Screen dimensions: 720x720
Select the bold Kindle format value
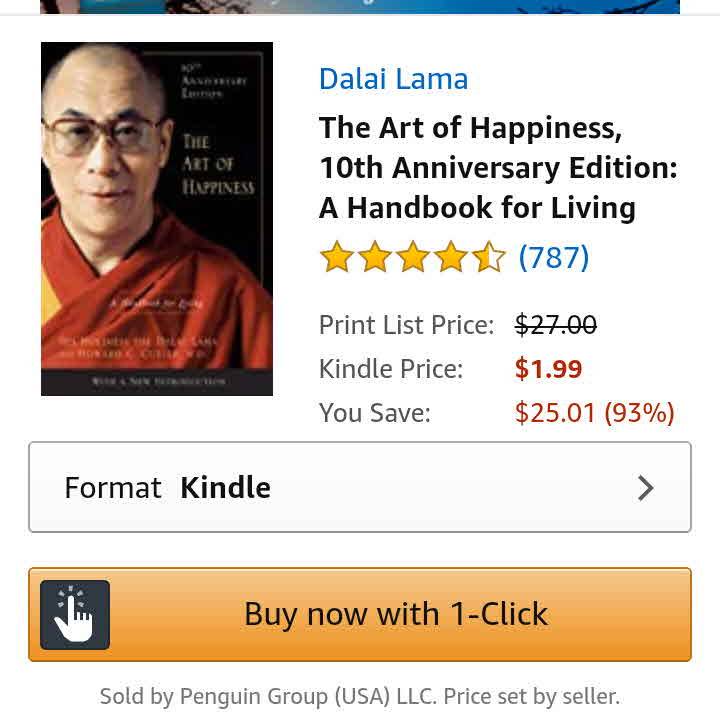[x=225, y=487]
